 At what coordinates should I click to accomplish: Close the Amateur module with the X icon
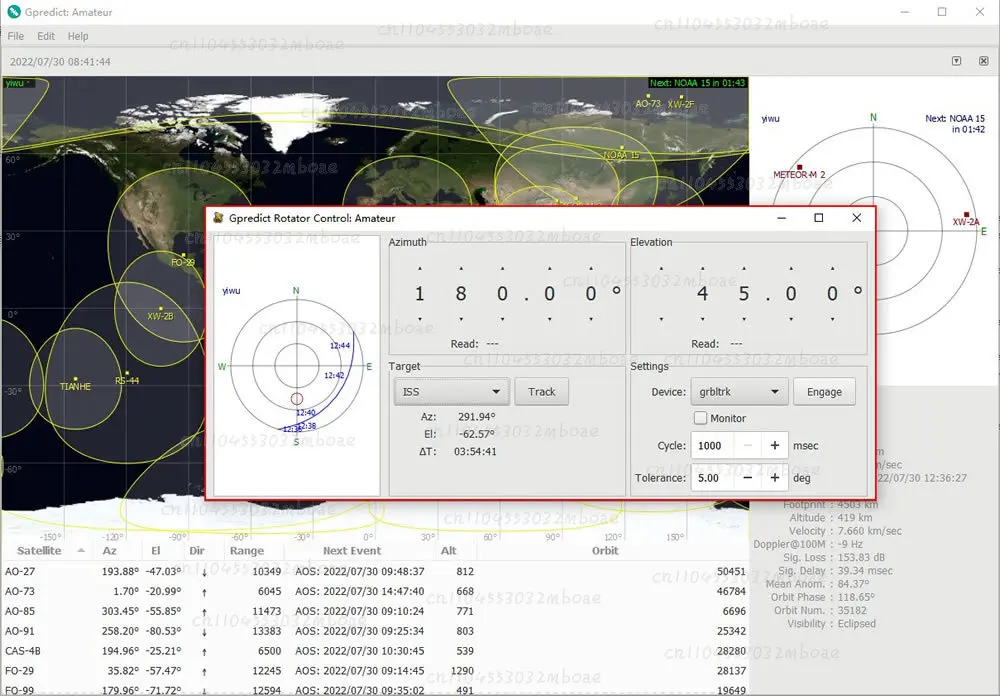(983, 61)
